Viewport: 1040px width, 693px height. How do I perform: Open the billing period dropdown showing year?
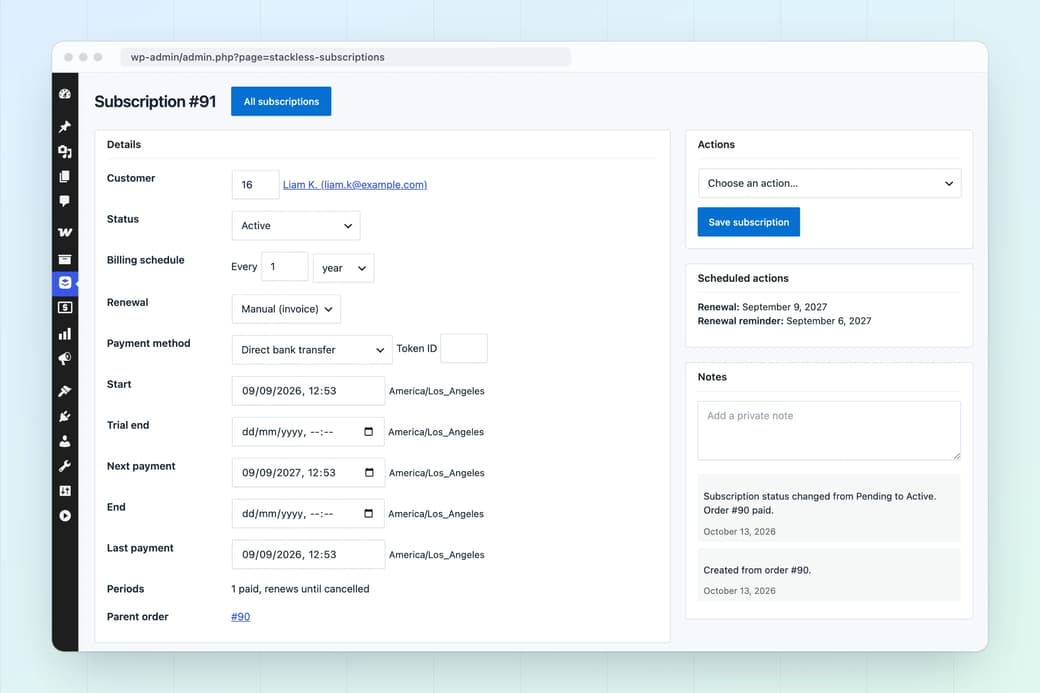click(344, 268)
